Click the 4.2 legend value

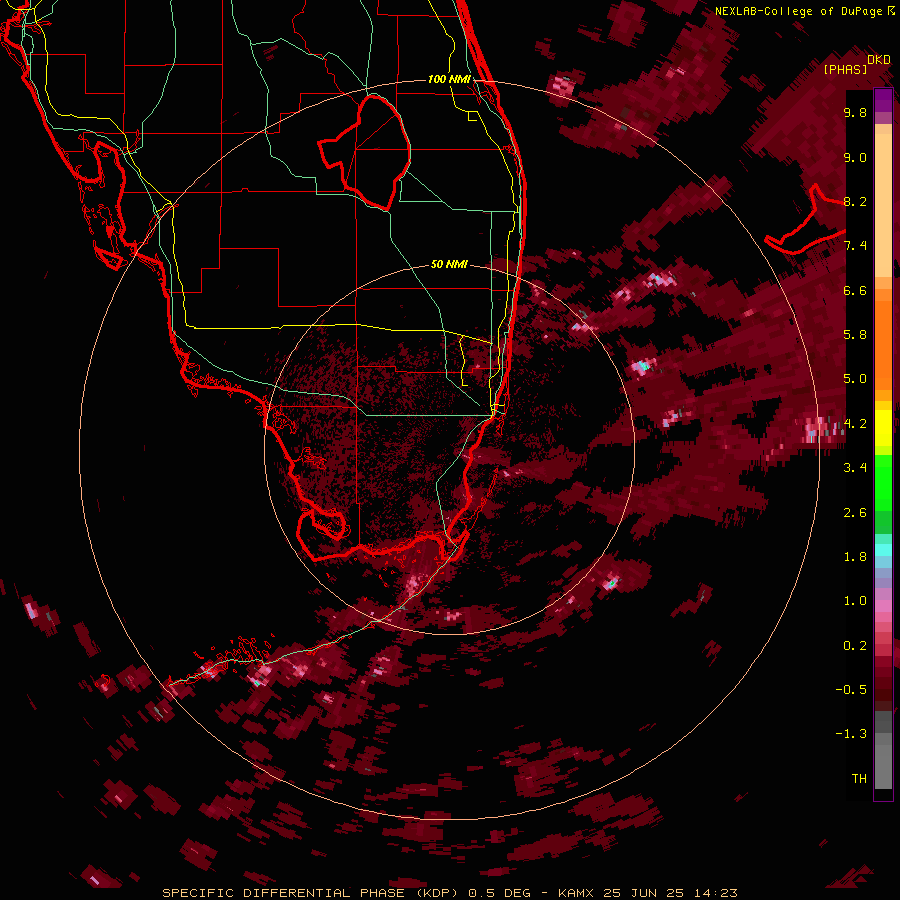(x=855, y=424)
